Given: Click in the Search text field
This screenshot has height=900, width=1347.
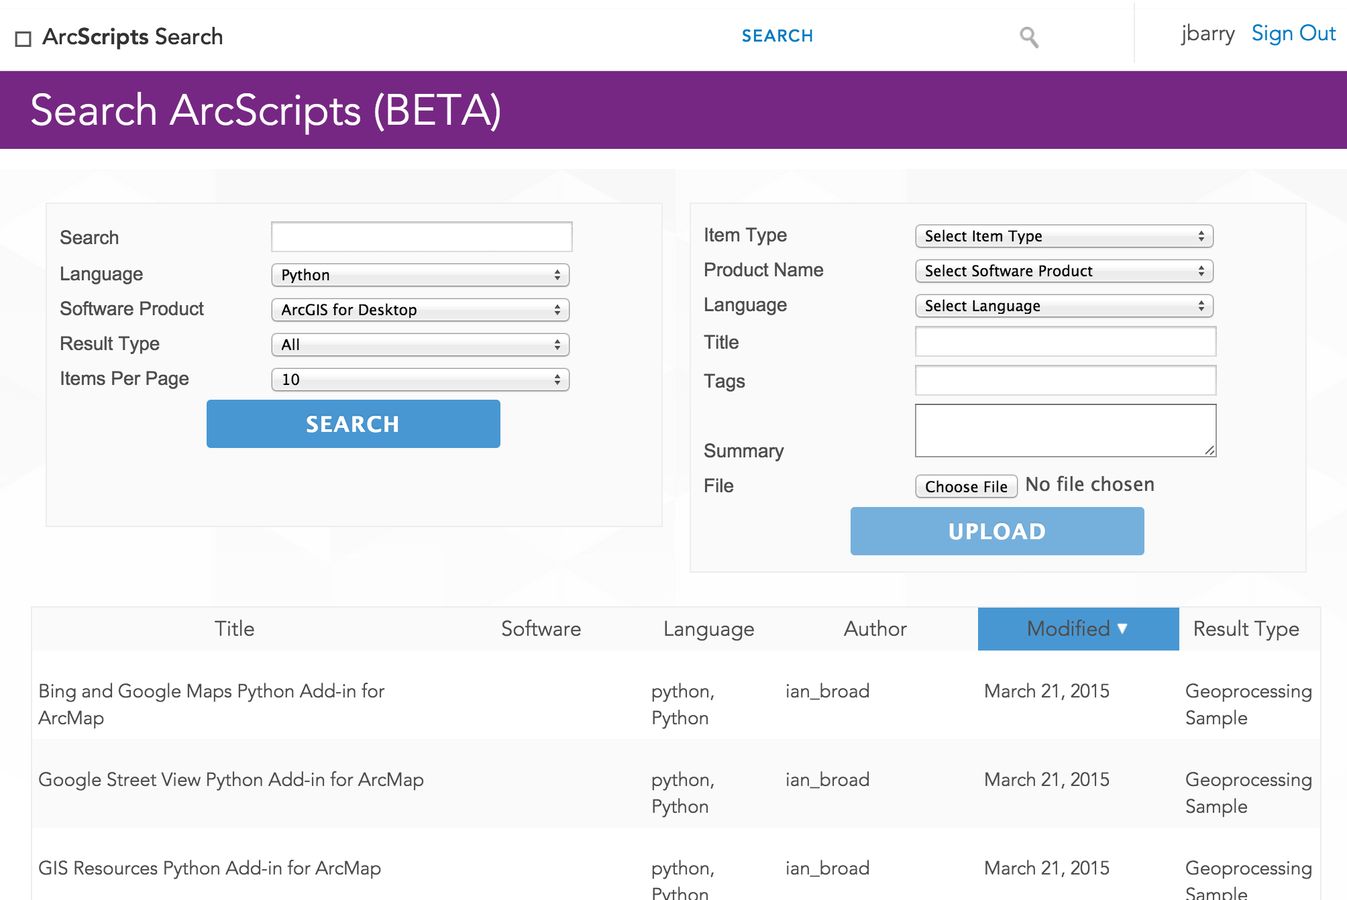Looking at the screenshot, I should tap(422, 237).
